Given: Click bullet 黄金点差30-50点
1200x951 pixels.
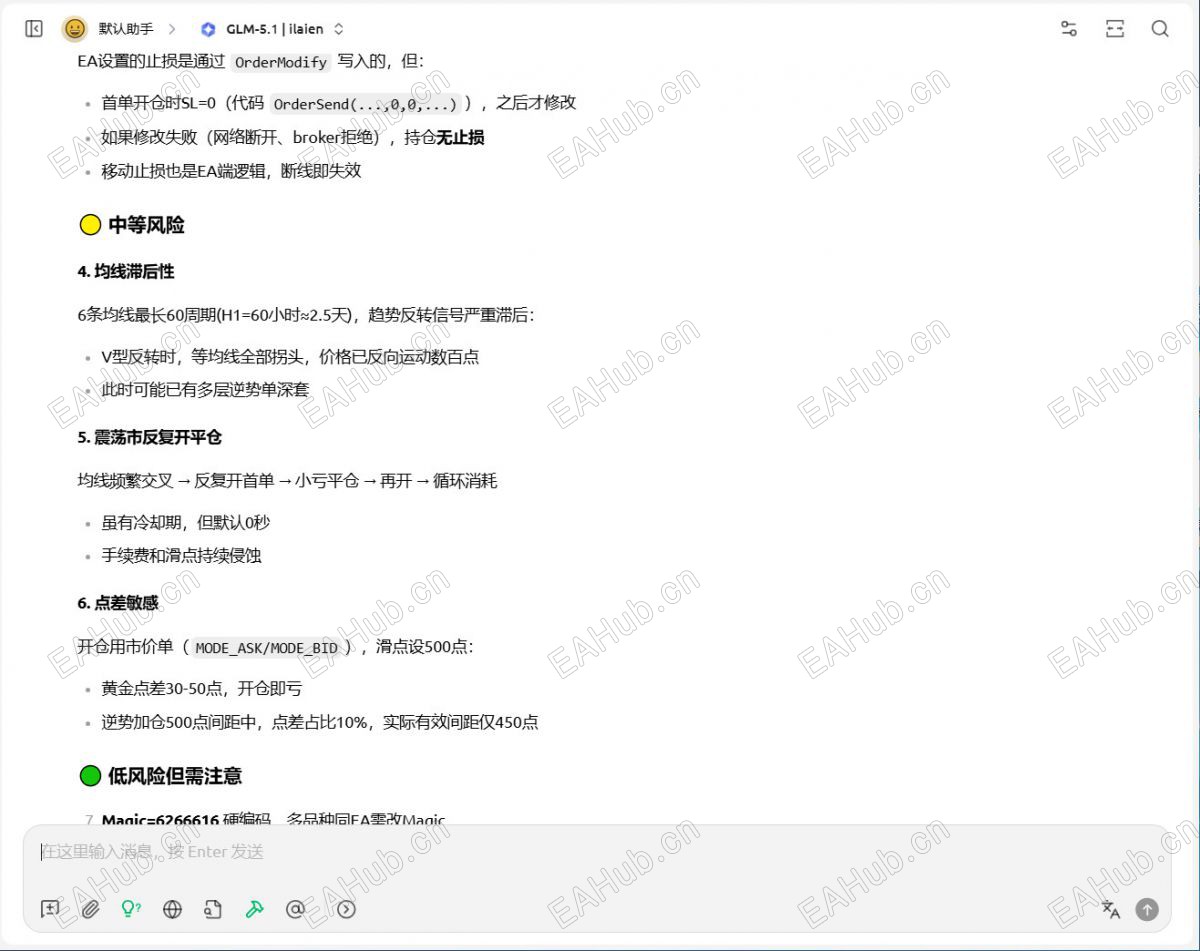Looking at the screenshot, I should click(x=201, y=689).
